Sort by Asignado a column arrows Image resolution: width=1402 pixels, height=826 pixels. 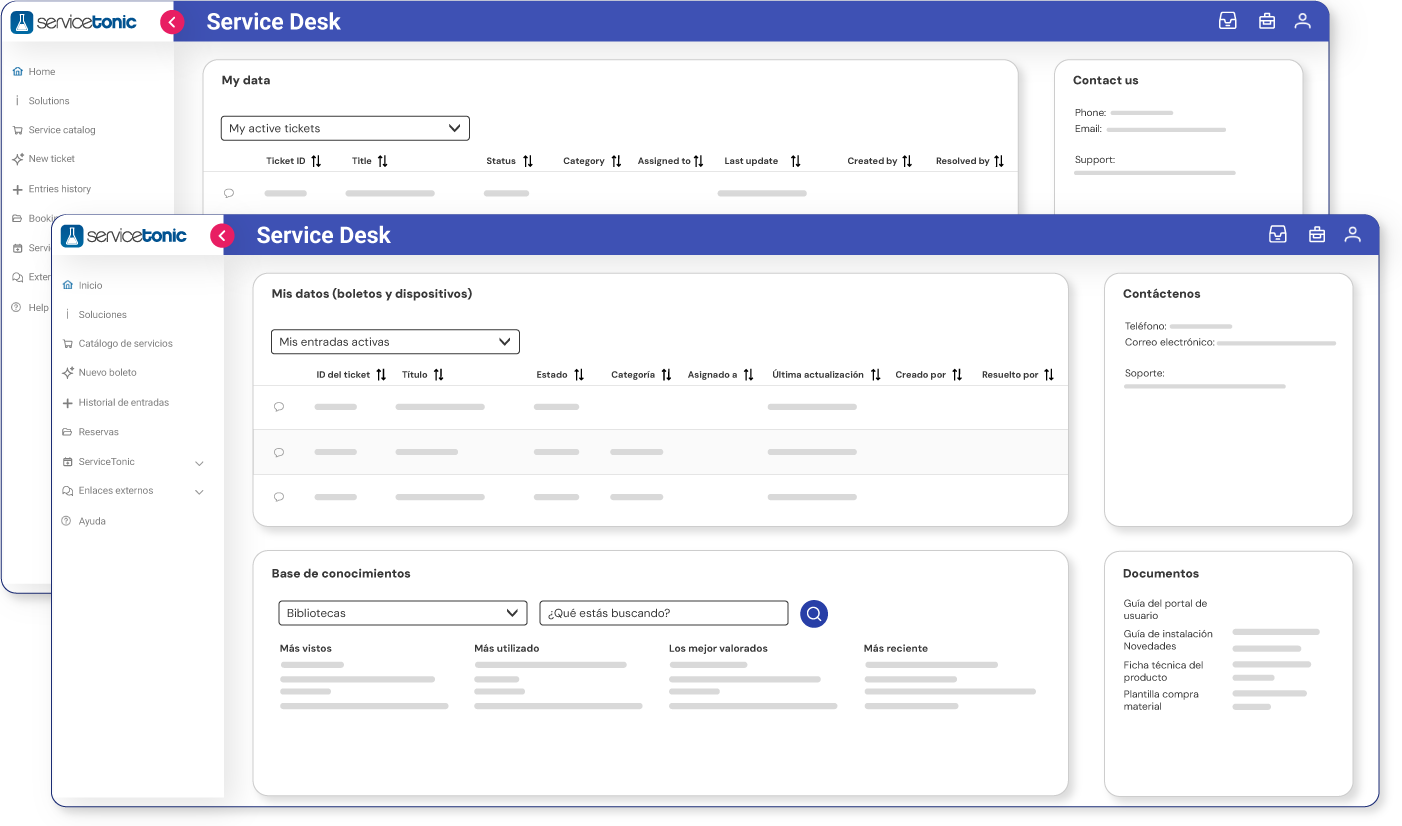pos(749,375)
